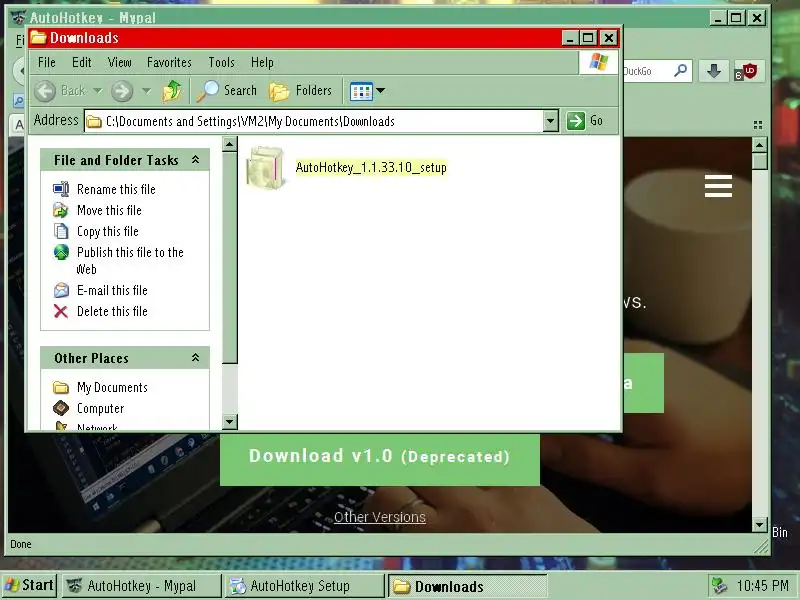The image size is (800, 600).
Task: Click Delete this file link
Action: [112, 311]
